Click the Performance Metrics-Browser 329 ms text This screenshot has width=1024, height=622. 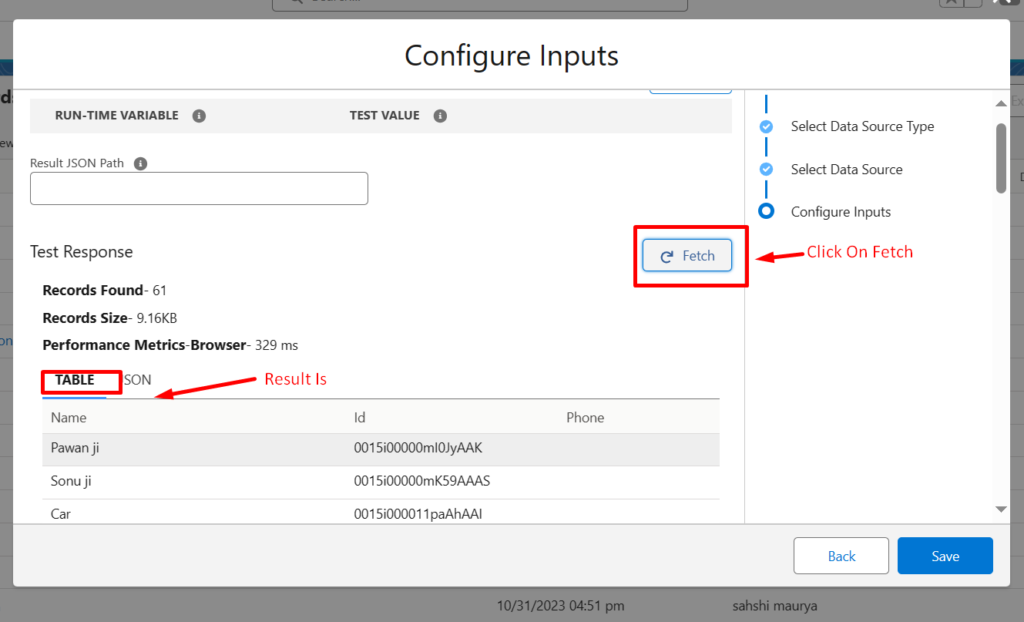pyautogui.click(x=170, y=345)
